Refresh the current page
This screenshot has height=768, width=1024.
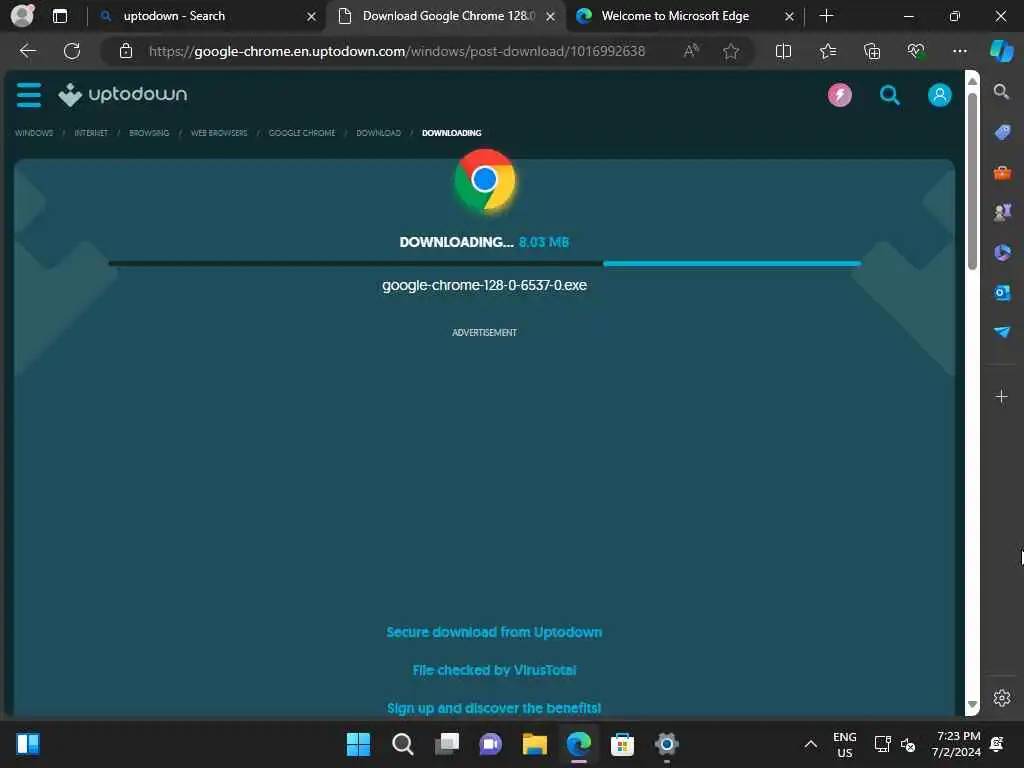point(72,51)
